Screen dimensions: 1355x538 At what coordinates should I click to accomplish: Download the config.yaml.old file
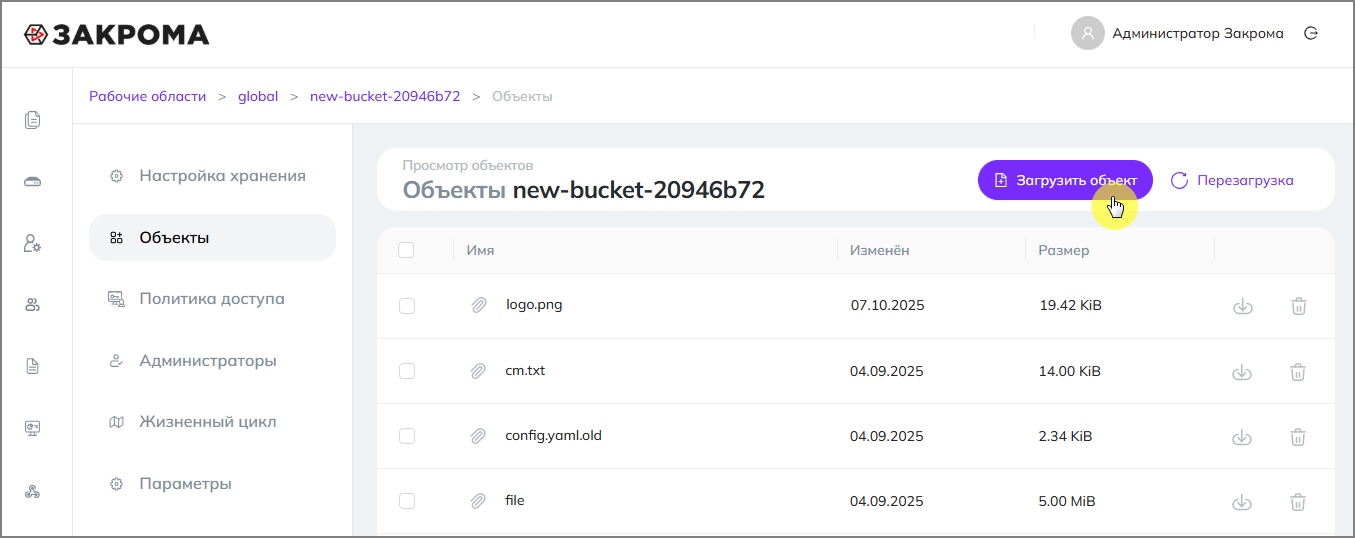(1242, 437)
